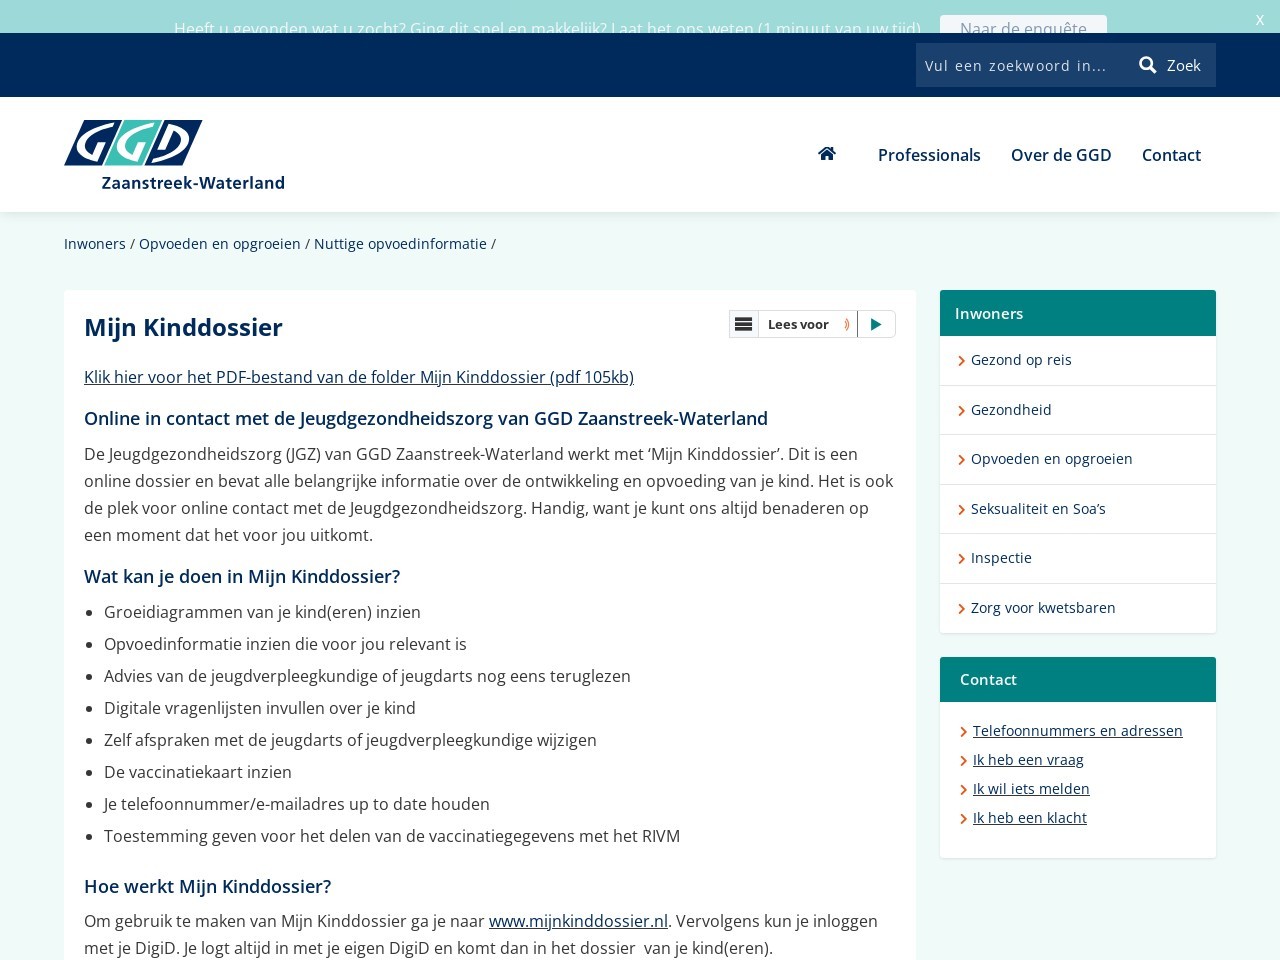
Task: Open the ReadSpeaker menu icon
Action: (x=743, y=324)
